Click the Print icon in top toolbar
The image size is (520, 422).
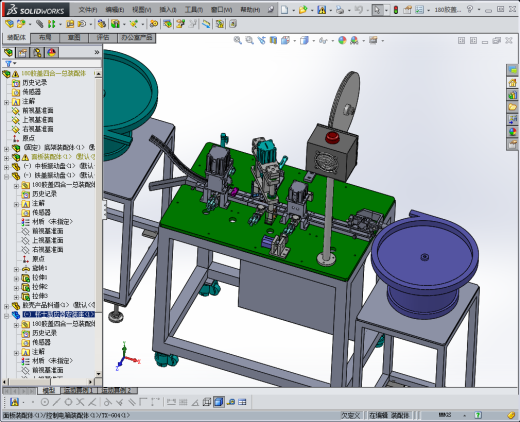(340, 10)
